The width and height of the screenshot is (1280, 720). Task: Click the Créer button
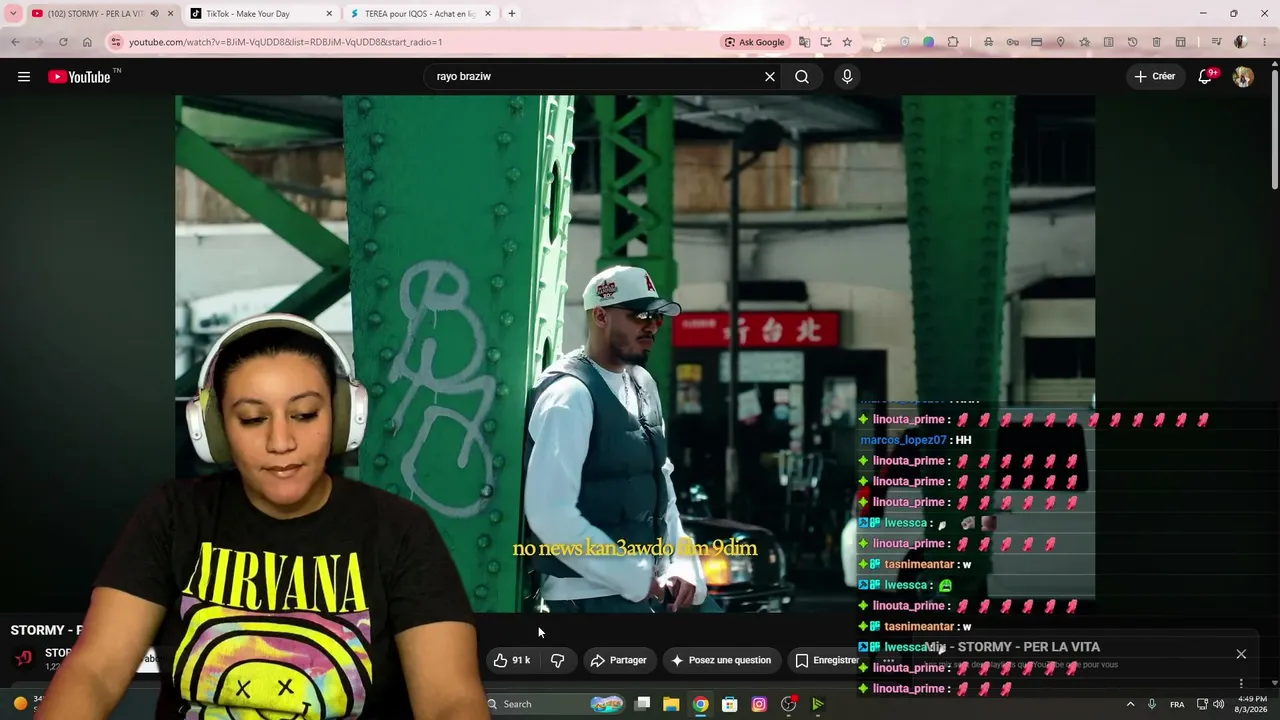click(x=1154, y=76)
